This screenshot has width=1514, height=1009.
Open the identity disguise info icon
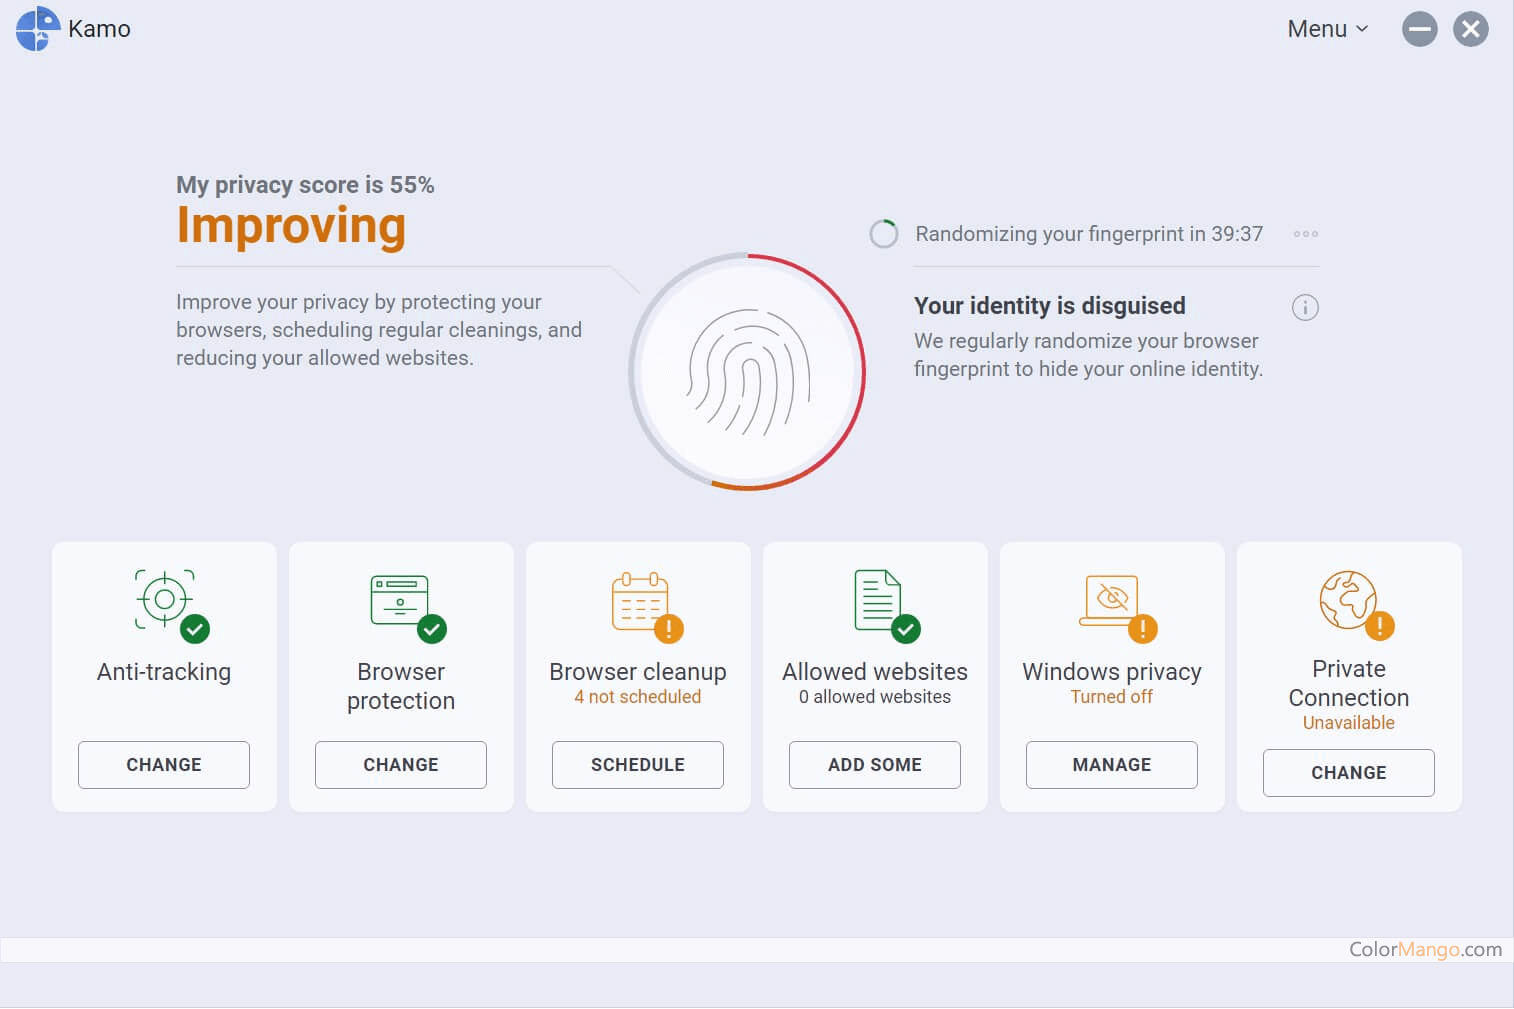pyautogui.click(x=1305, y=307)
